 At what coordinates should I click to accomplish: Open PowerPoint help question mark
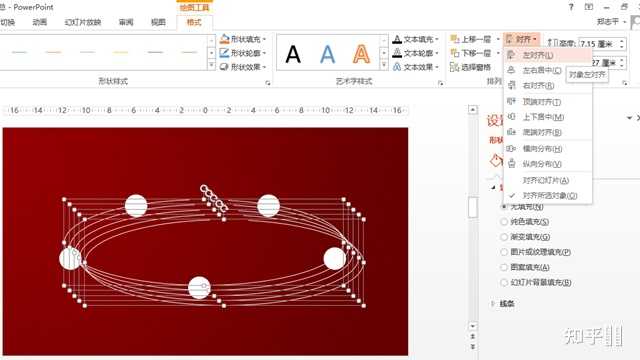571,7
